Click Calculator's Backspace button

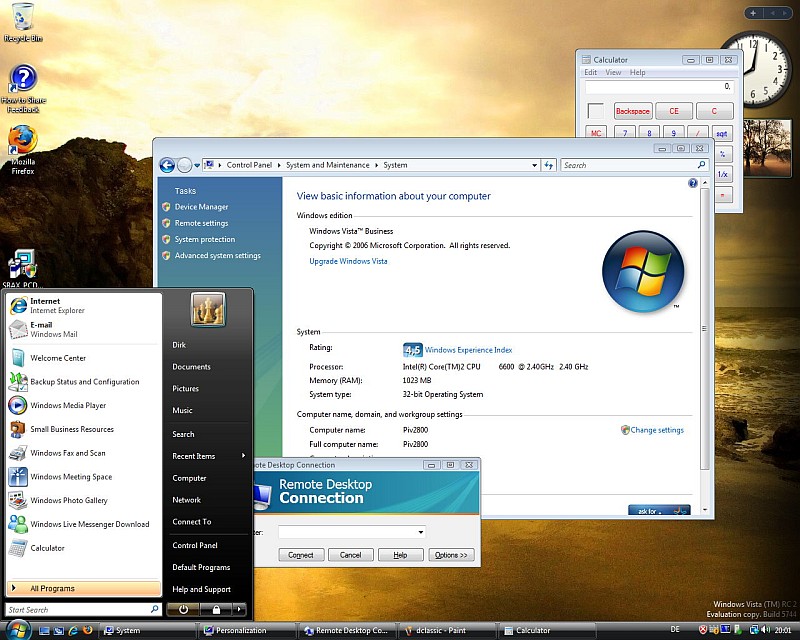click(633, 111)
